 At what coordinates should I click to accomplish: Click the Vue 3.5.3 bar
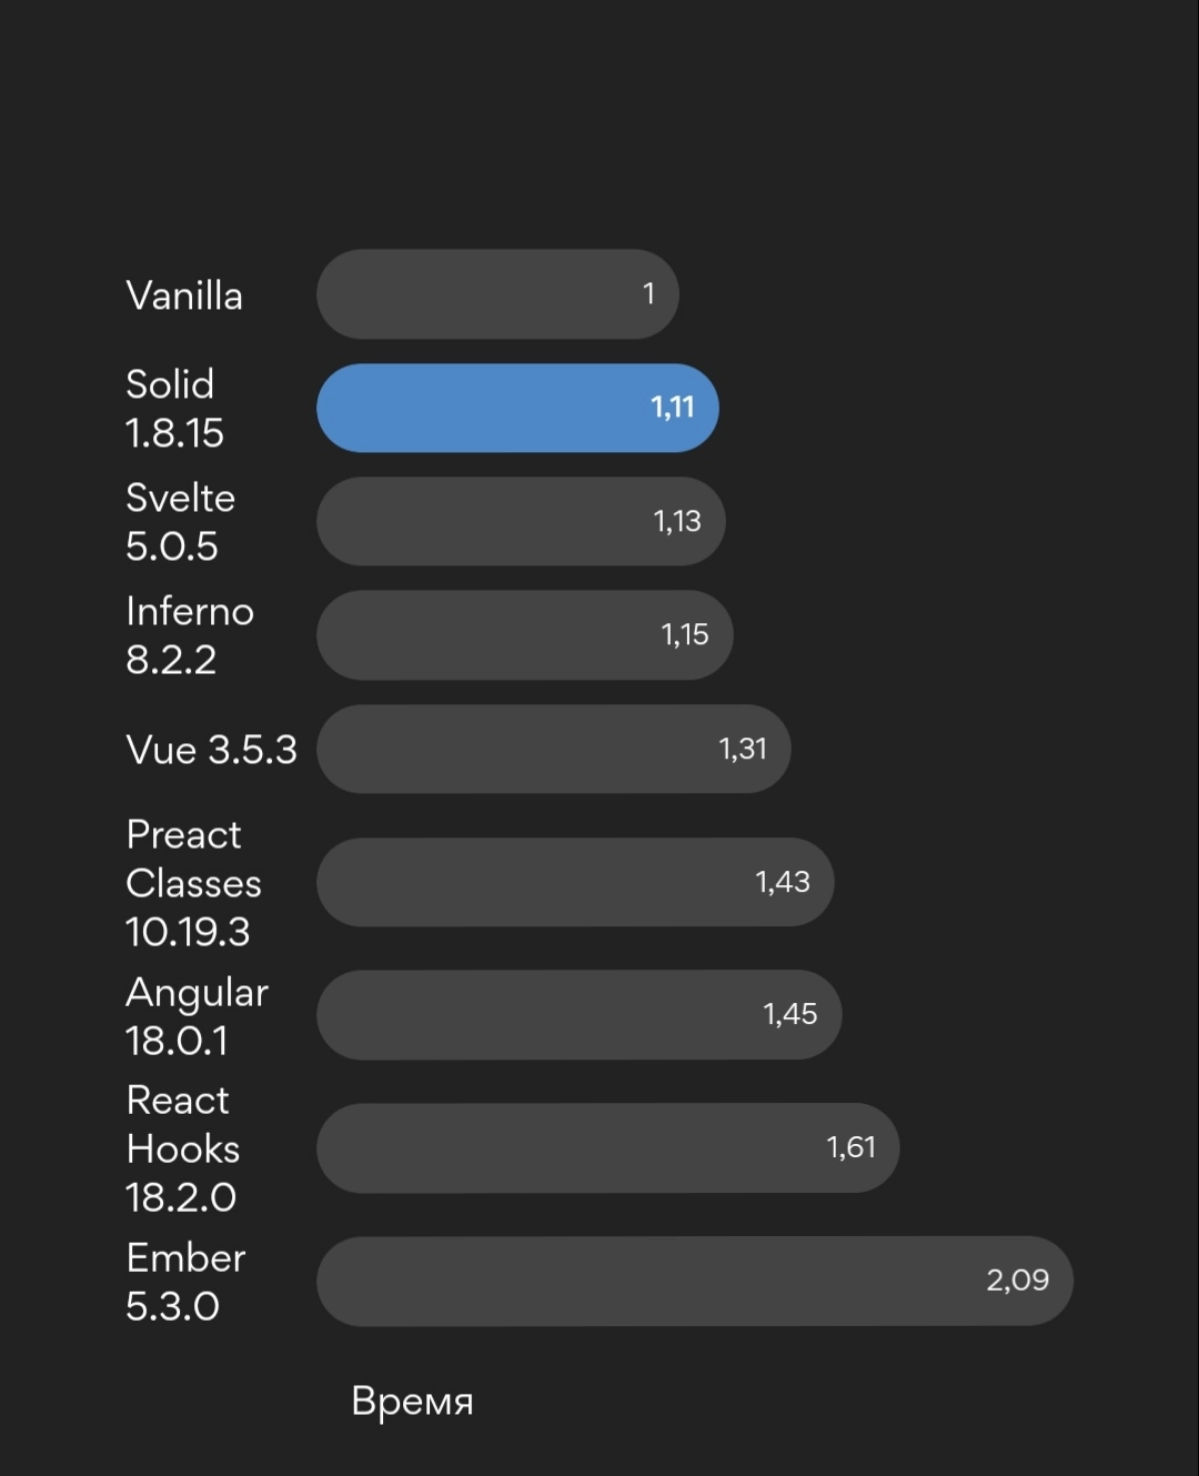point(554,749)
